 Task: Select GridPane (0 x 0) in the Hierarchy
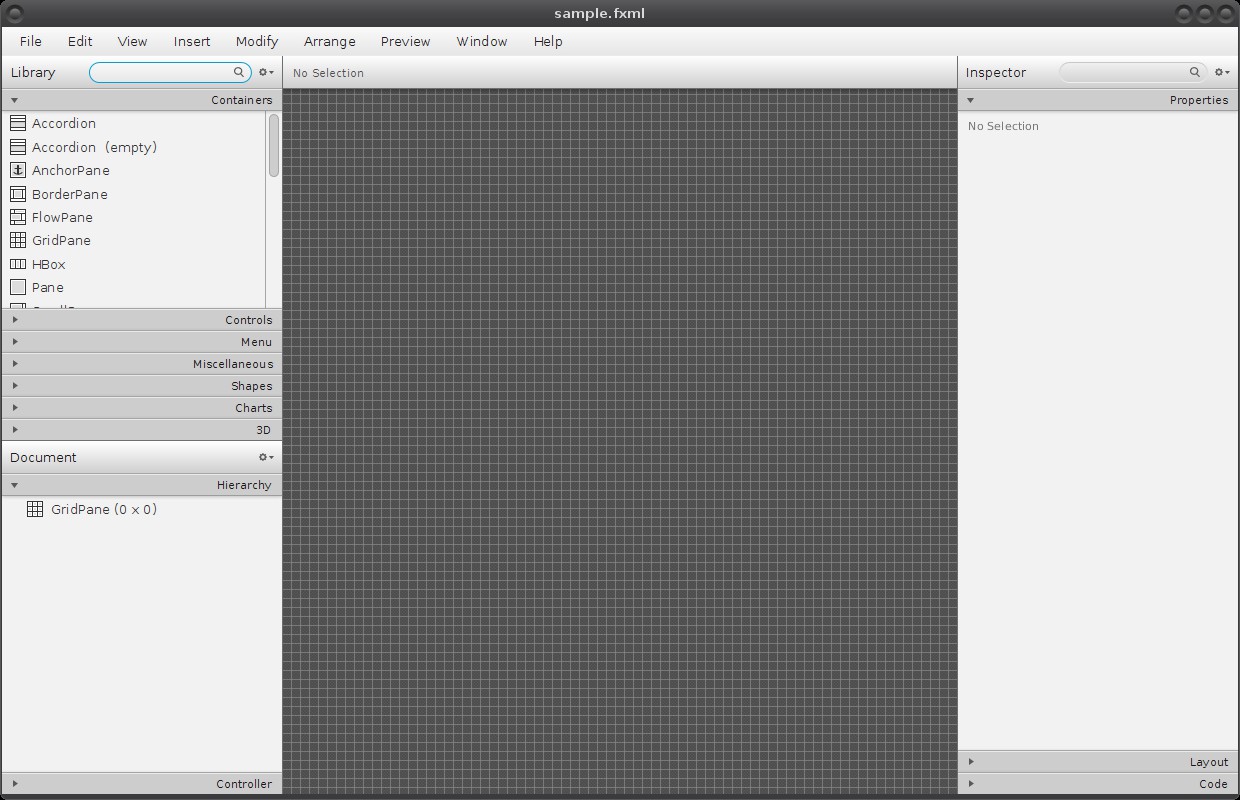pos(103,509)
